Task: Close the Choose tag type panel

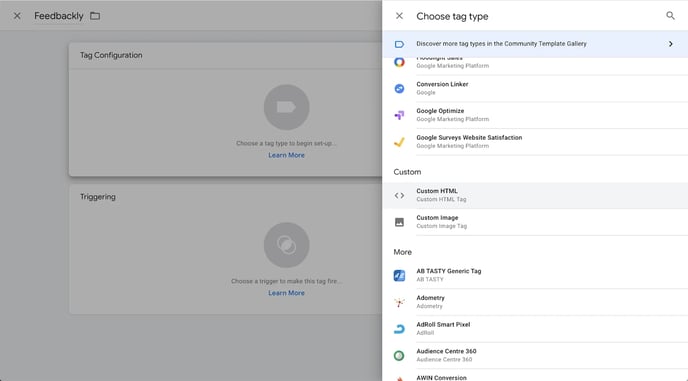Action: tap(399, 16)
